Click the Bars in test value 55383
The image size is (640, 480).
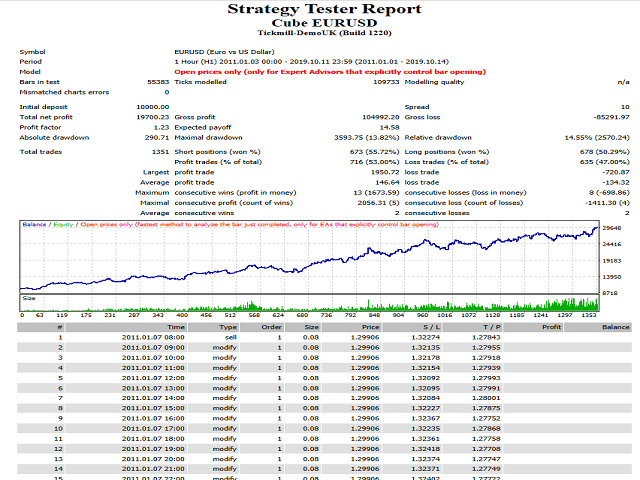158,82
